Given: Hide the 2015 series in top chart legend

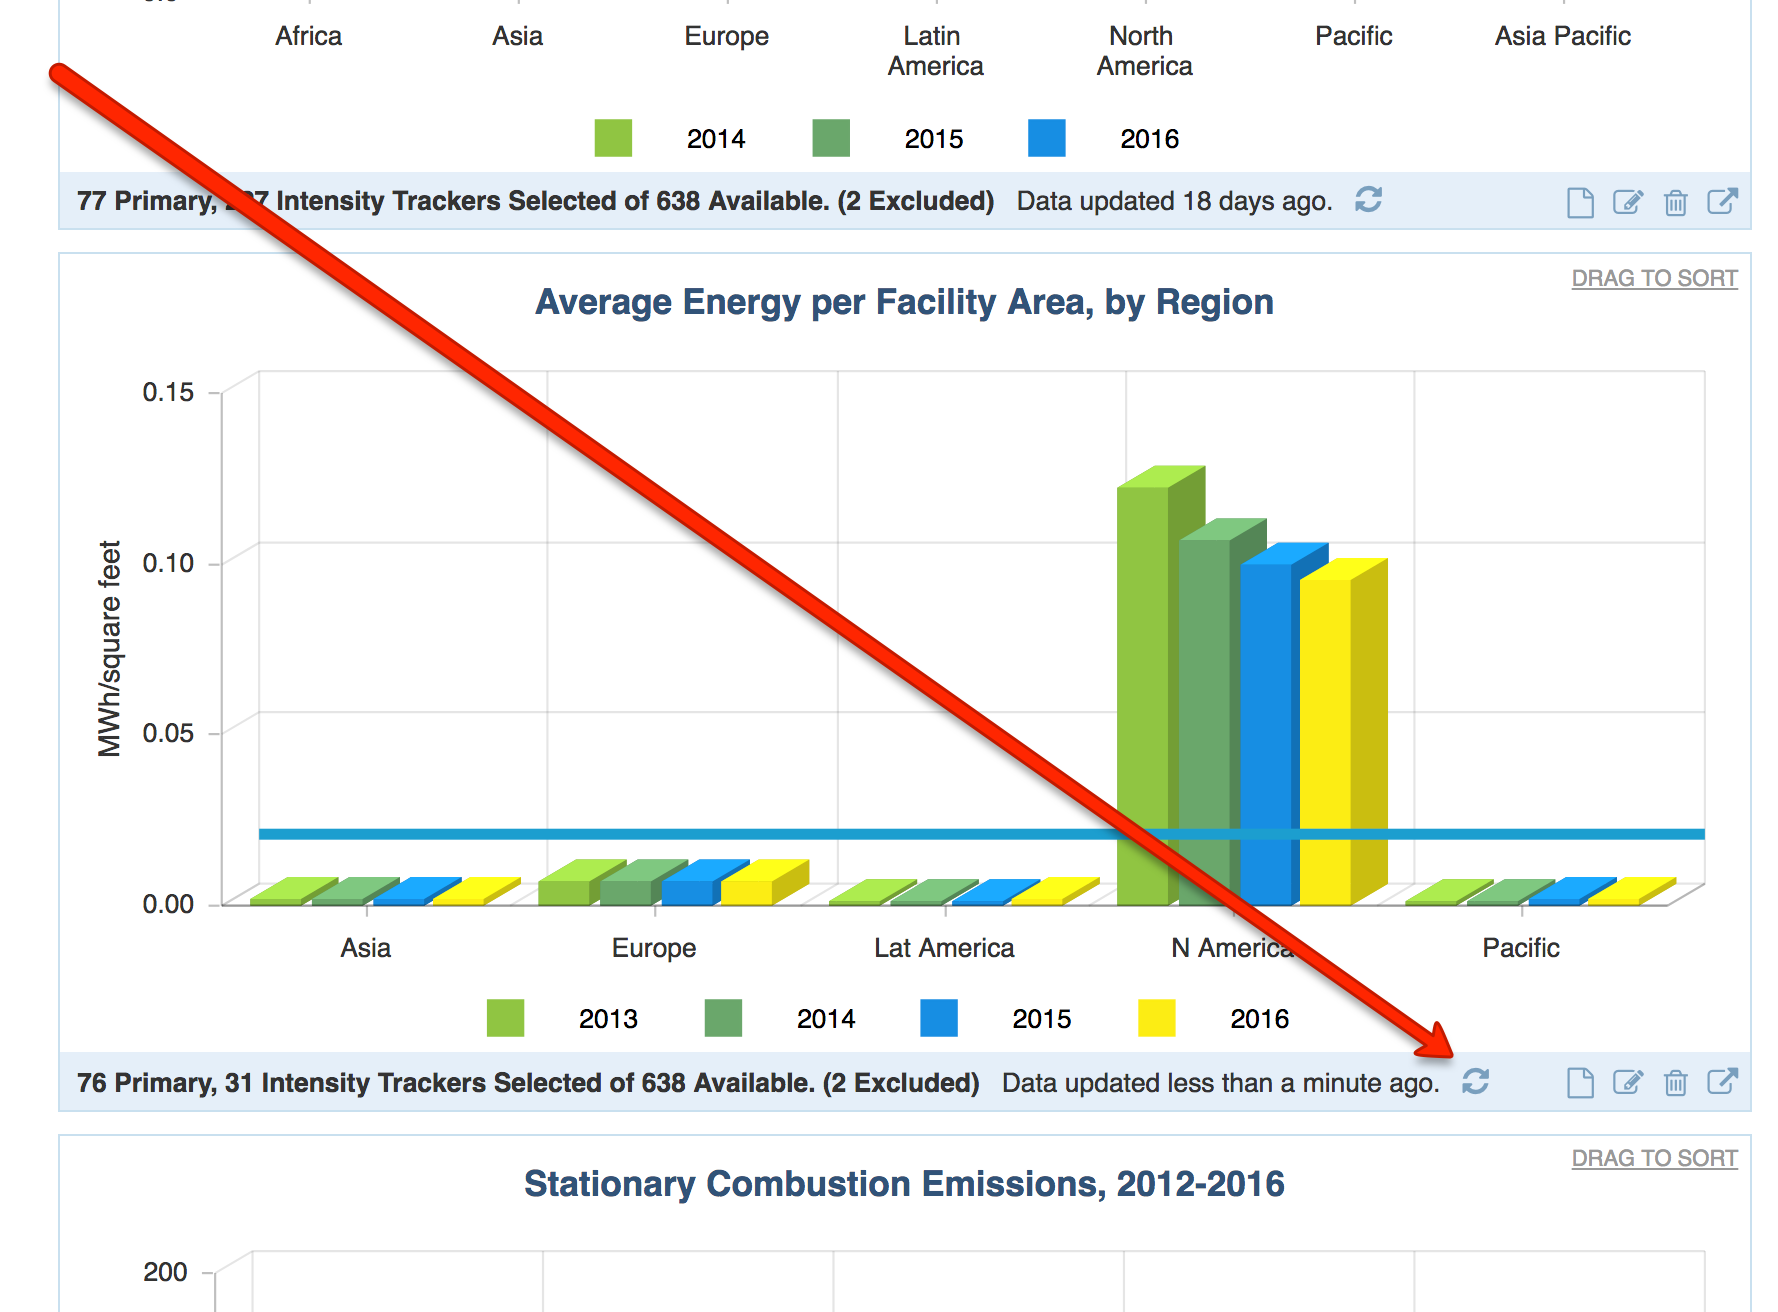Looking at the screenshot, I should [933, 139].
